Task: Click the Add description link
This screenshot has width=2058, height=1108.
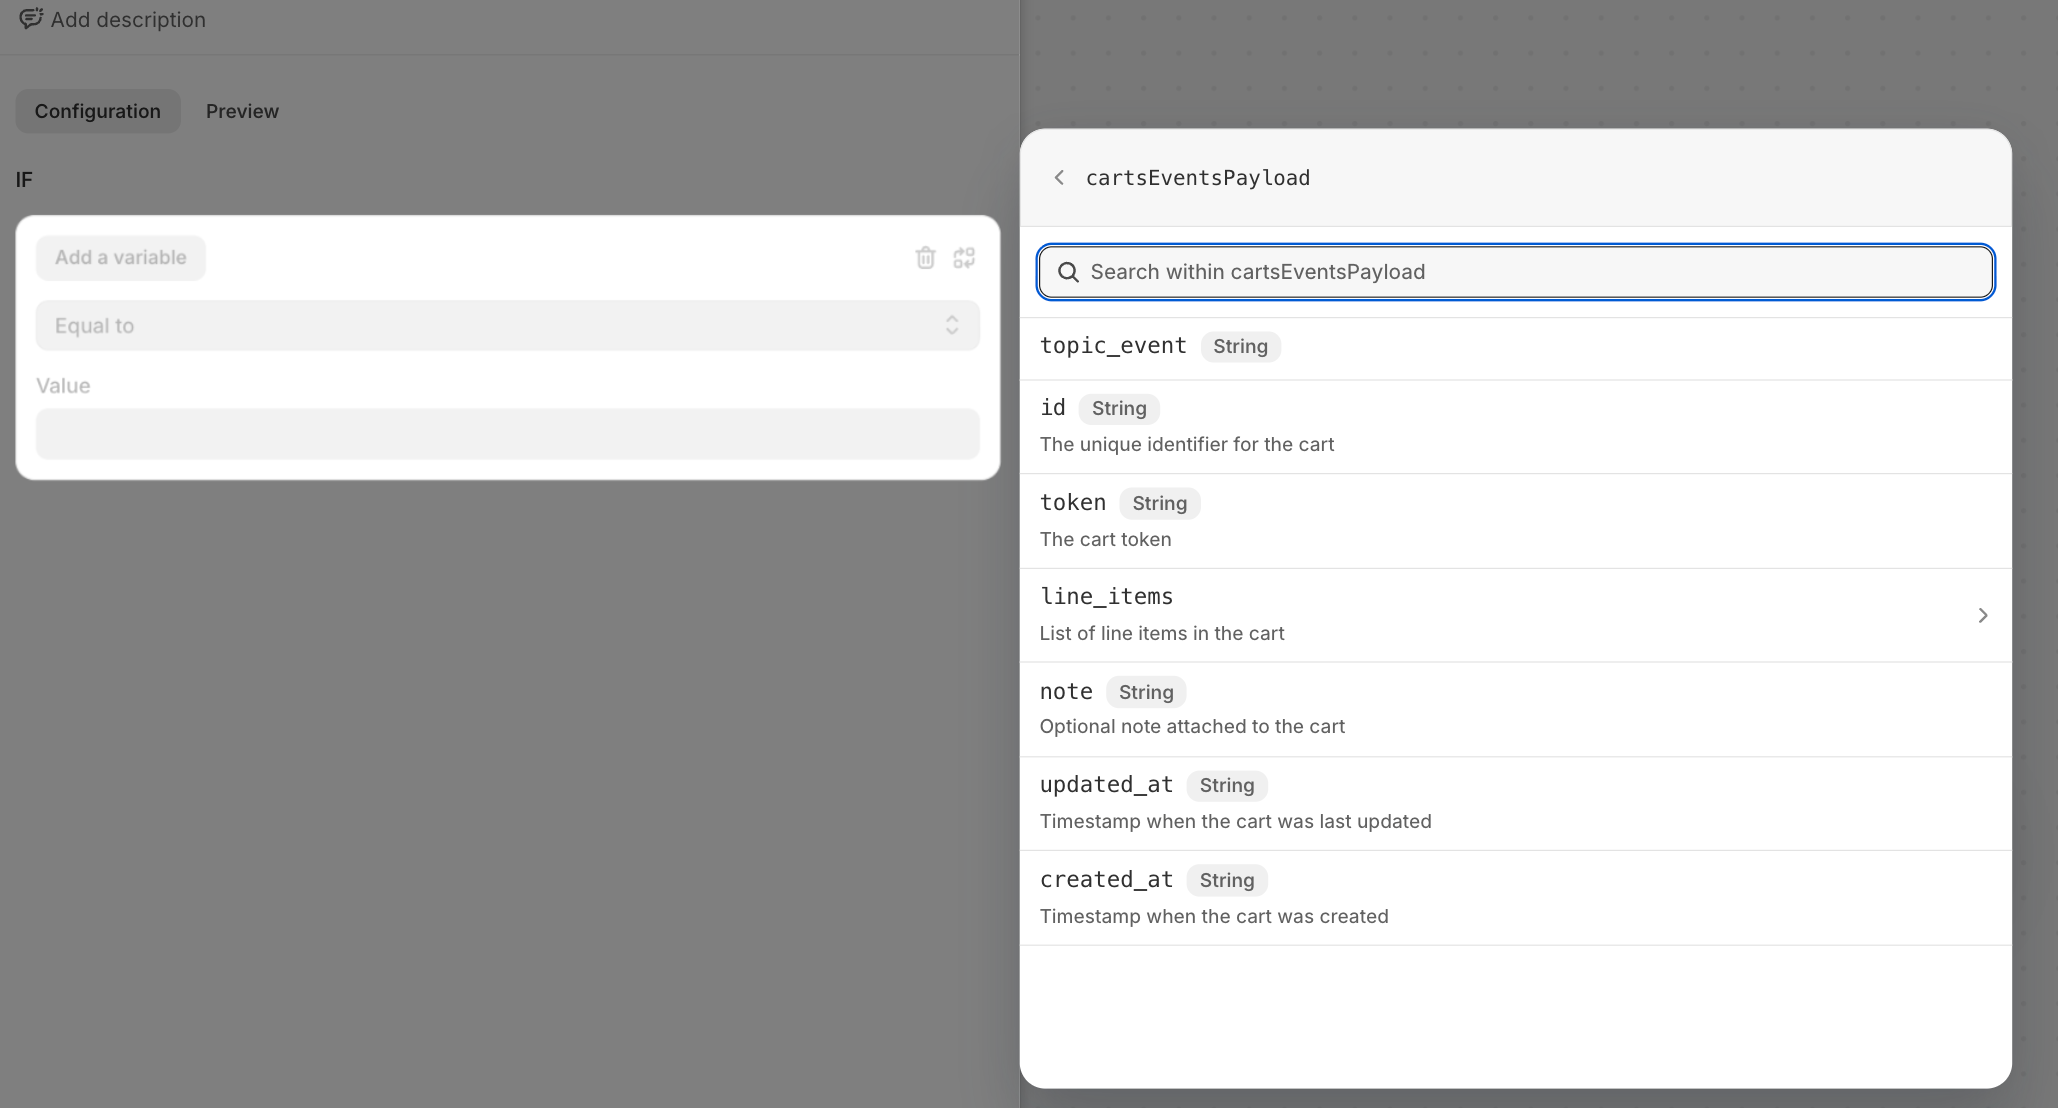Action: tap(128, 20)
